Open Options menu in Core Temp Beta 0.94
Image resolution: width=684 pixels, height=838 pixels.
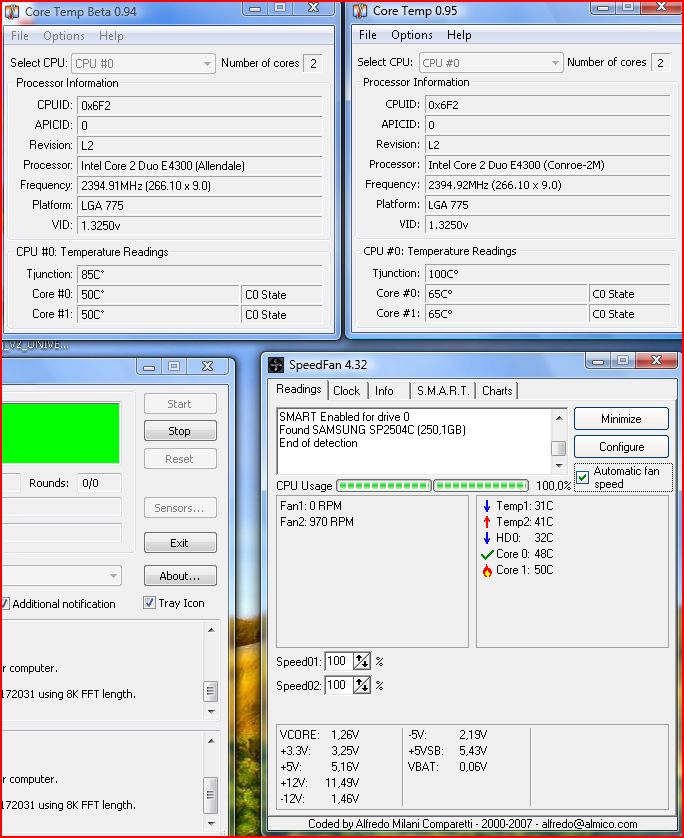[x=64, y=36]
